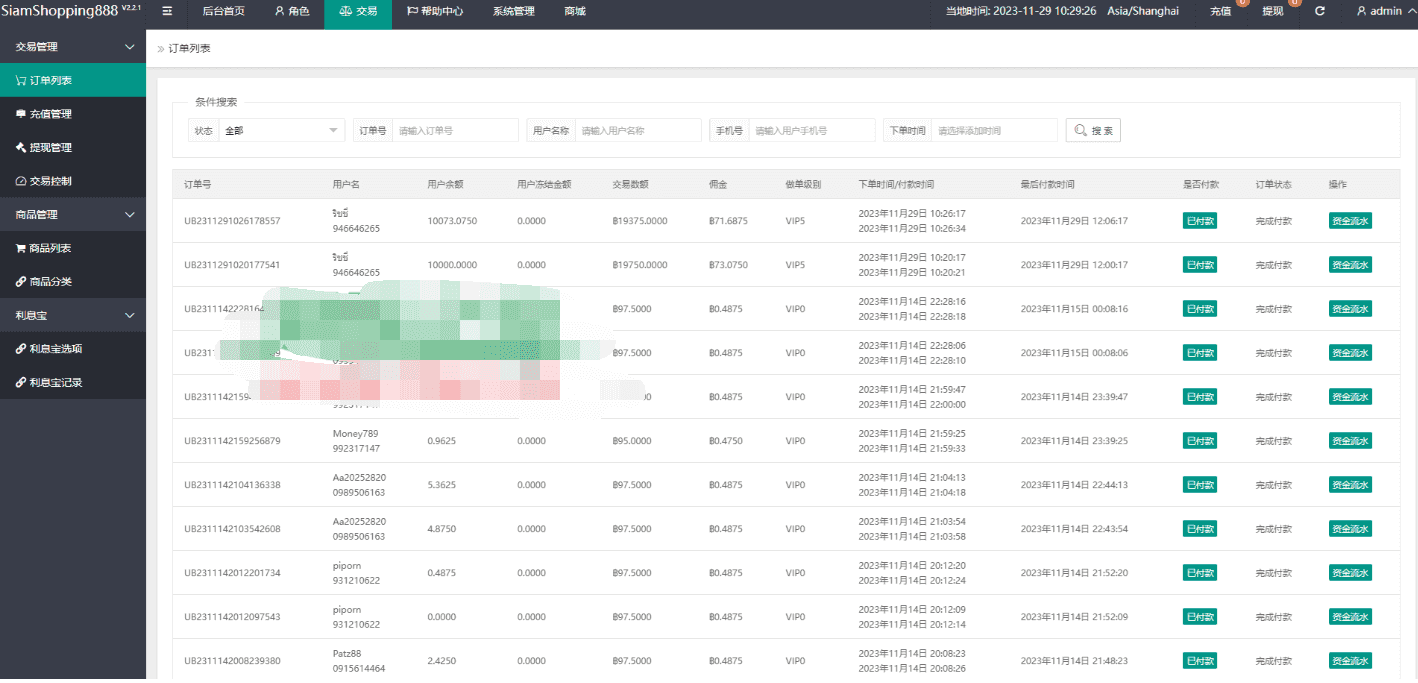Open 商品分类 sidebar link
The image size is (1418, 683).
[50, 282]
